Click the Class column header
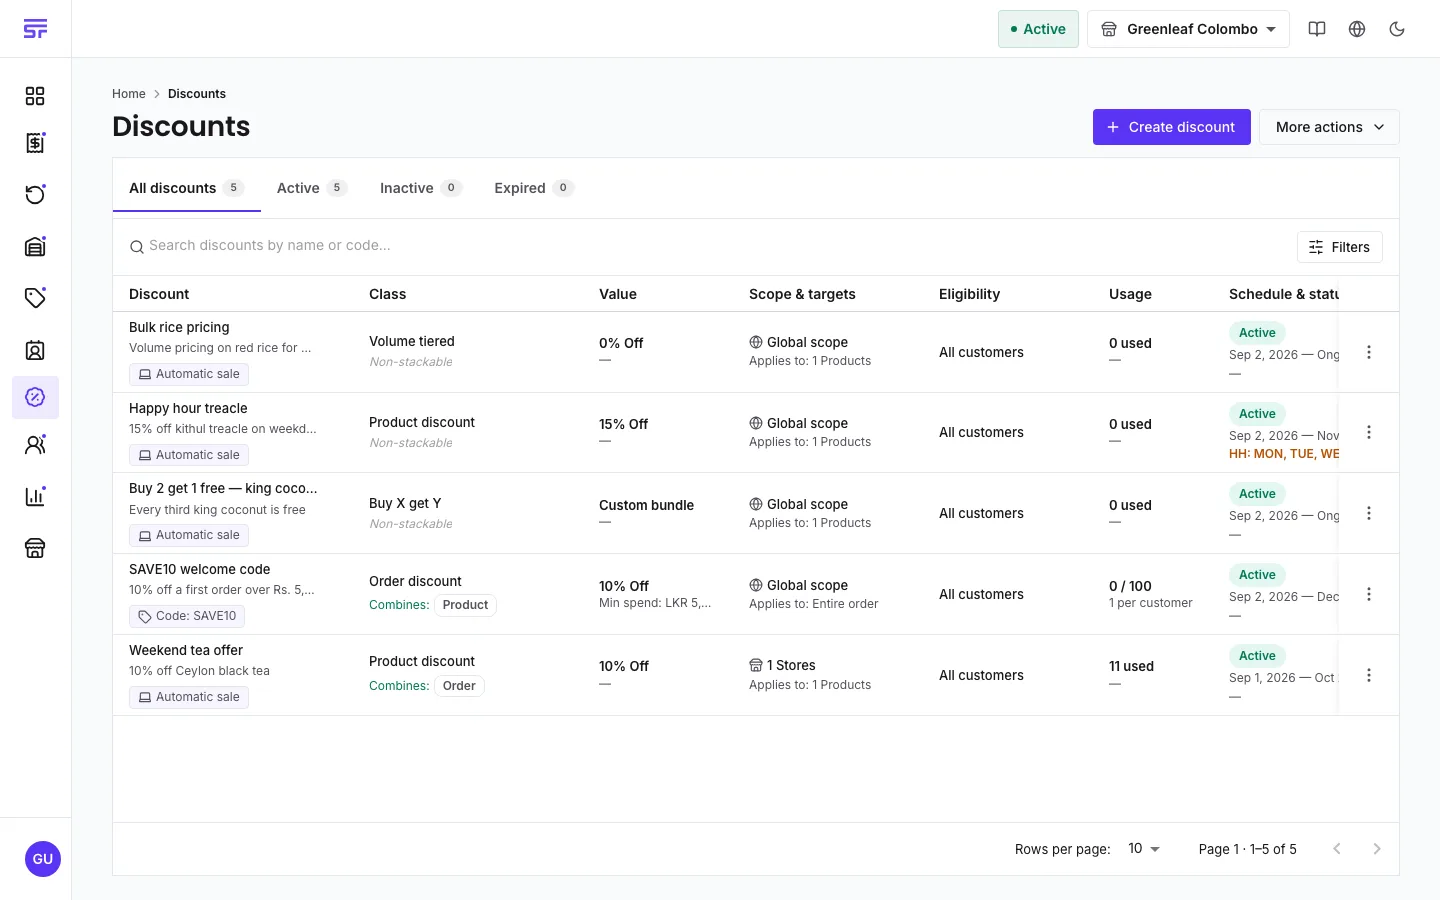The height and width of the screenshot is (900, 1440). click(x=387, y=294)
